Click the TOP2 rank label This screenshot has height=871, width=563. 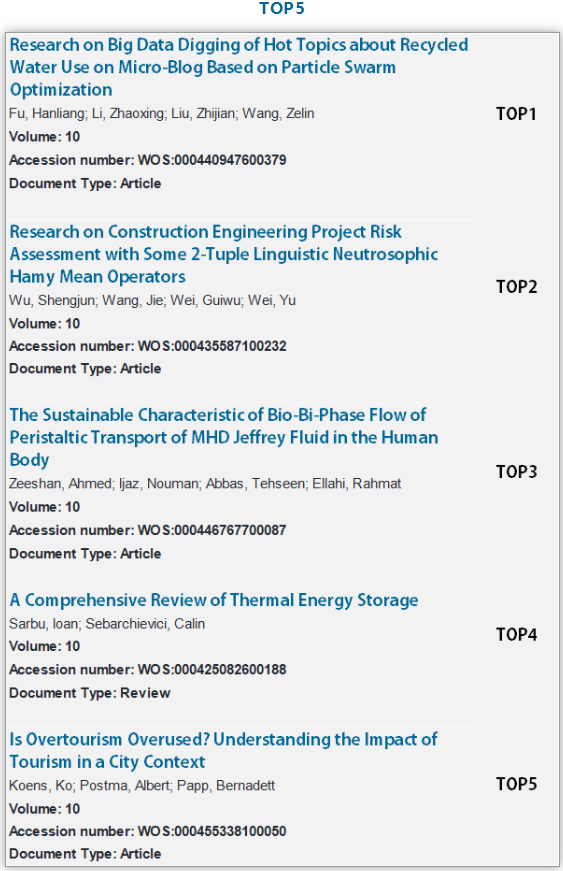coord(516,287)
